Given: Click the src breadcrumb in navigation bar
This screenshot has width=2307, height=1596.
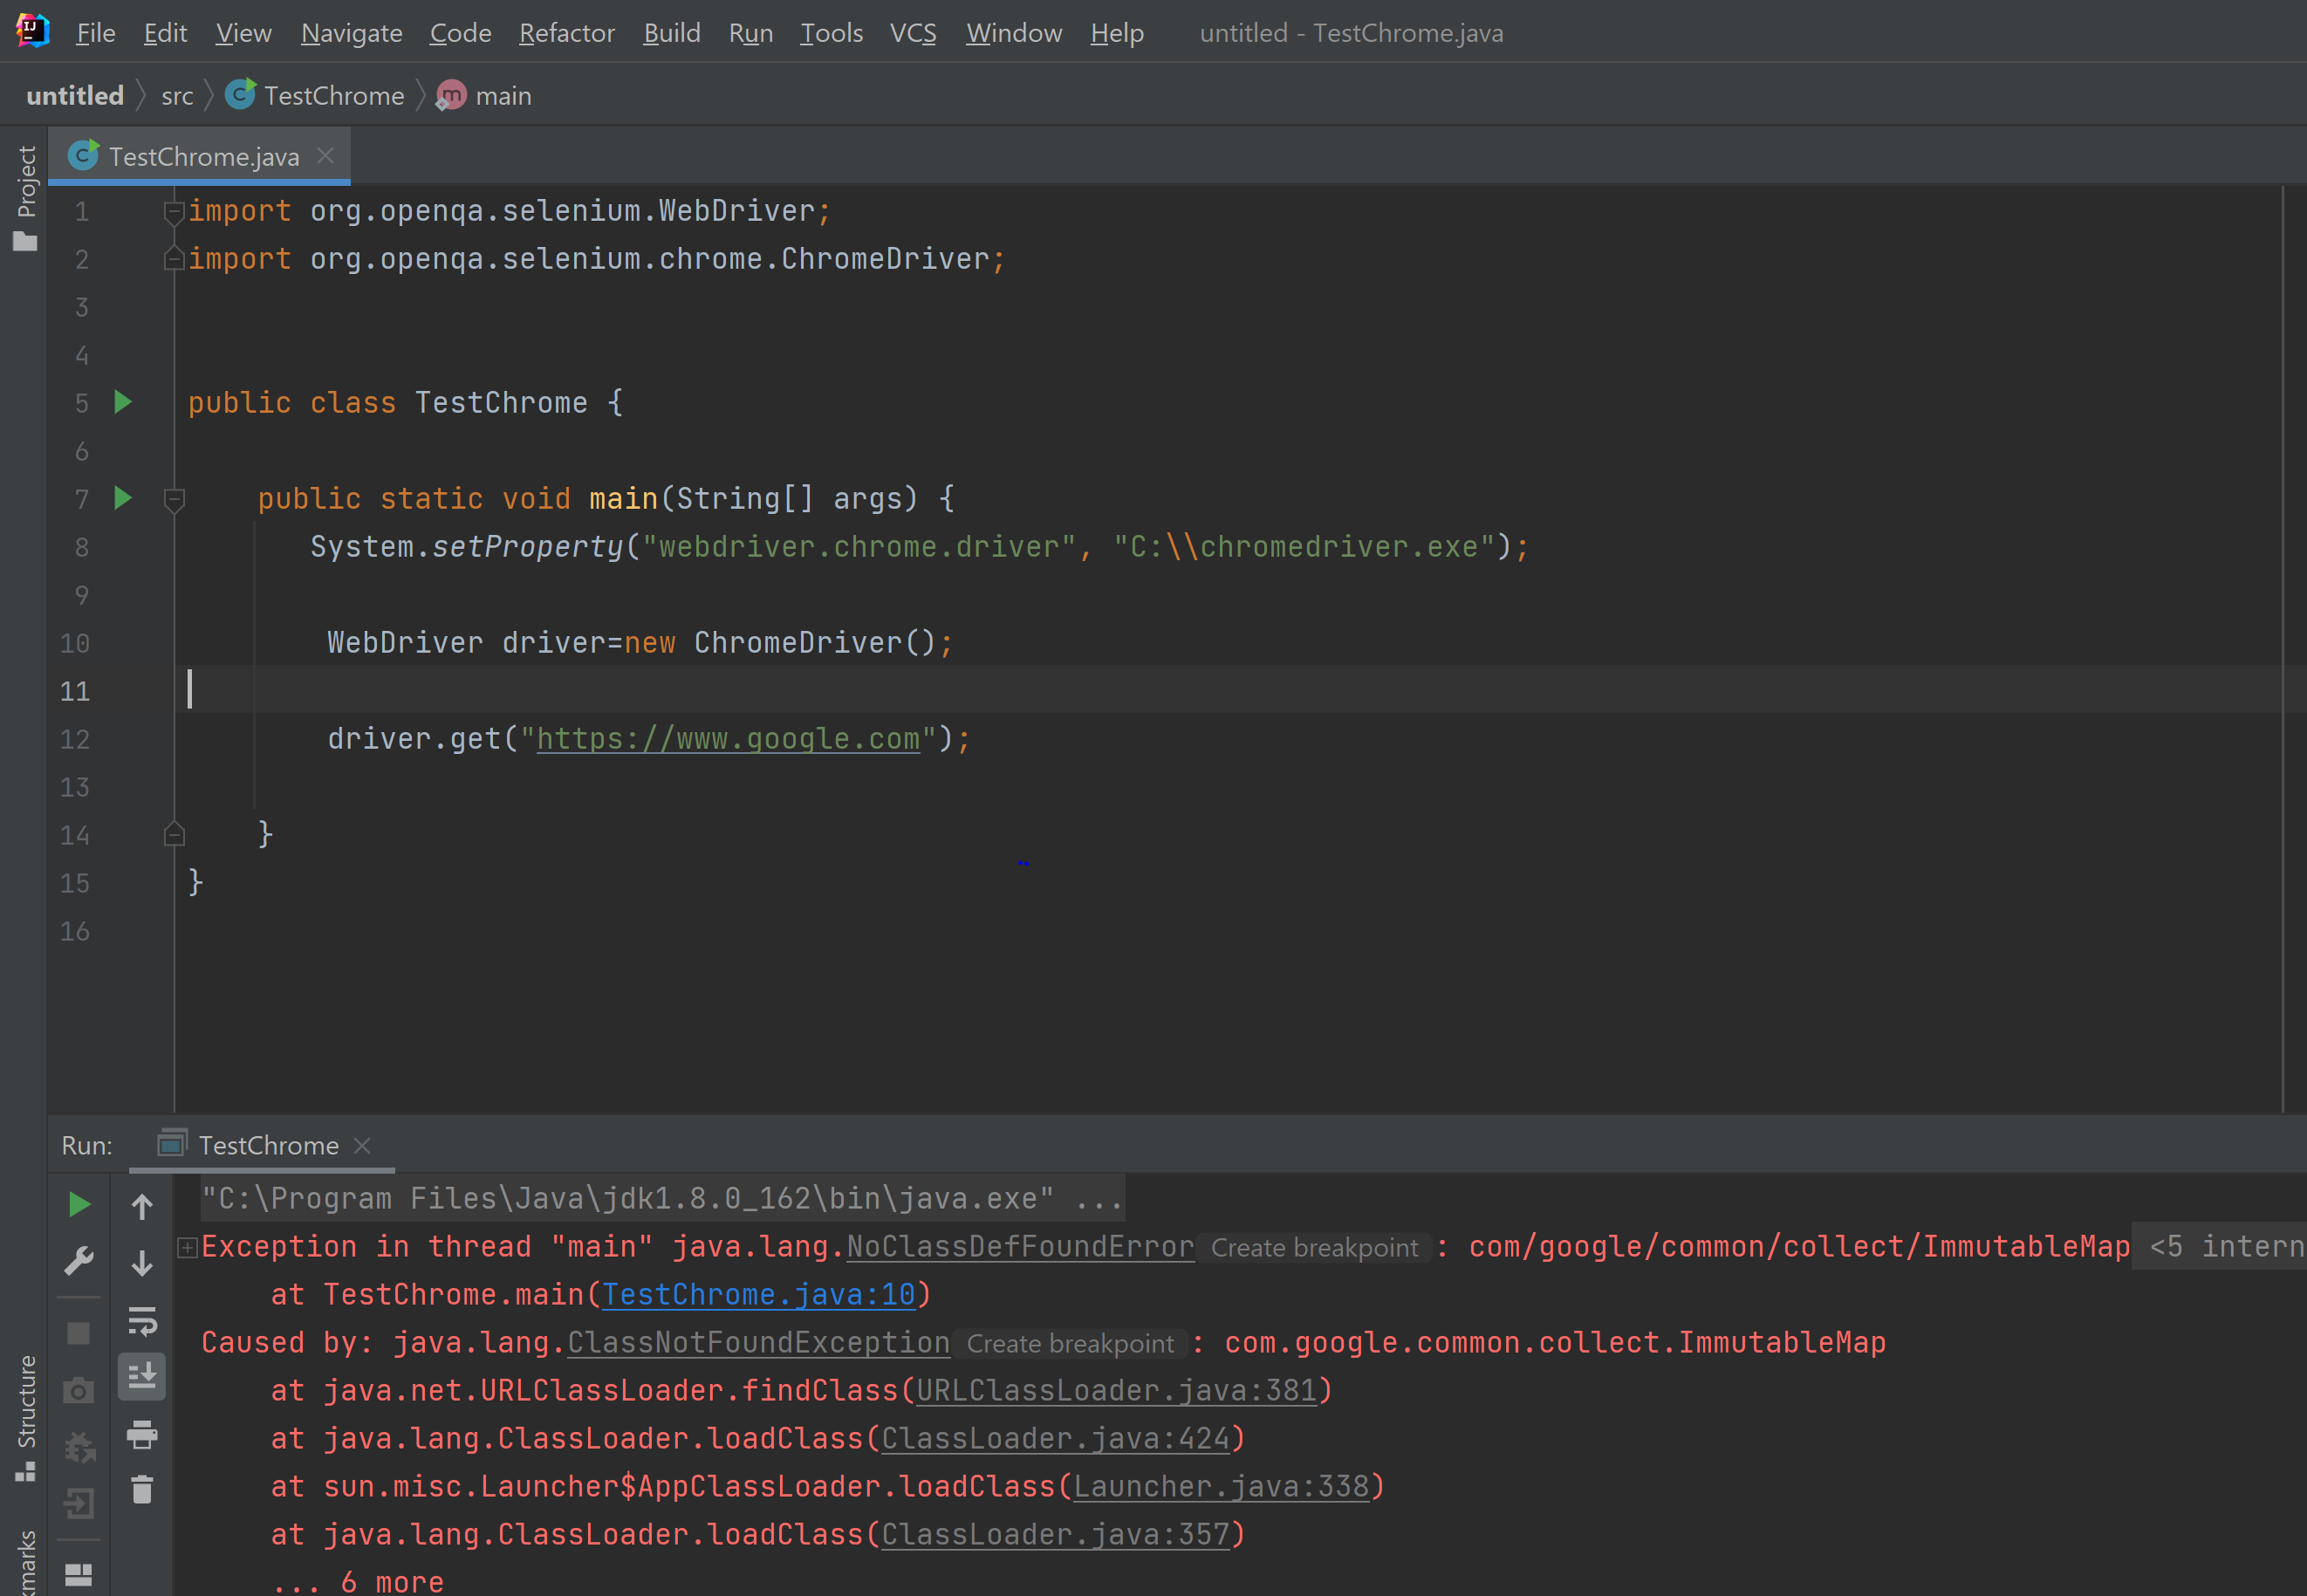Looking at the screenshot, I should click(177, 96).
